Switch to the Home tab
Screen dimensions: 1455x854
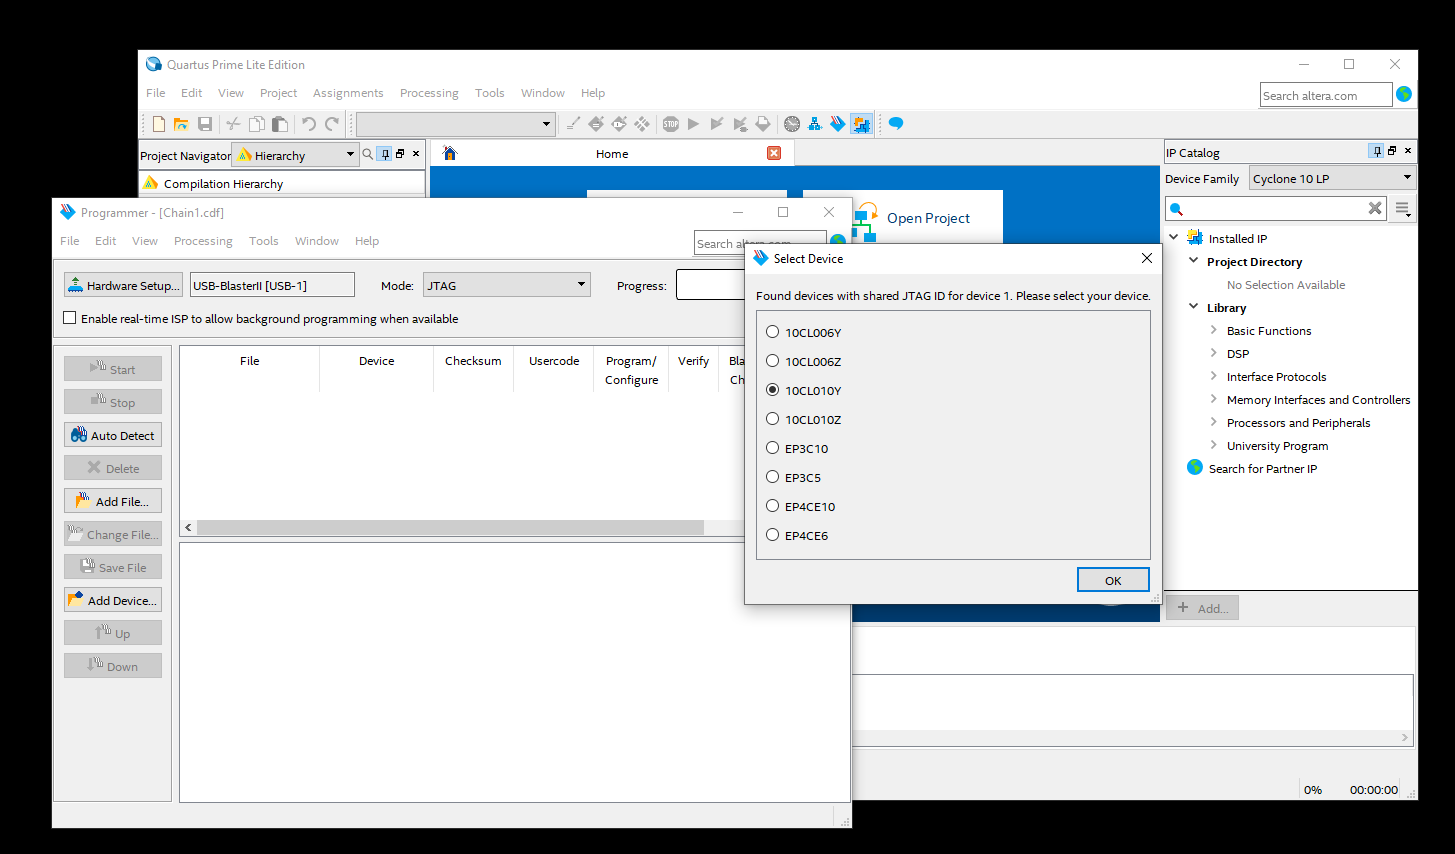[612, 153]
